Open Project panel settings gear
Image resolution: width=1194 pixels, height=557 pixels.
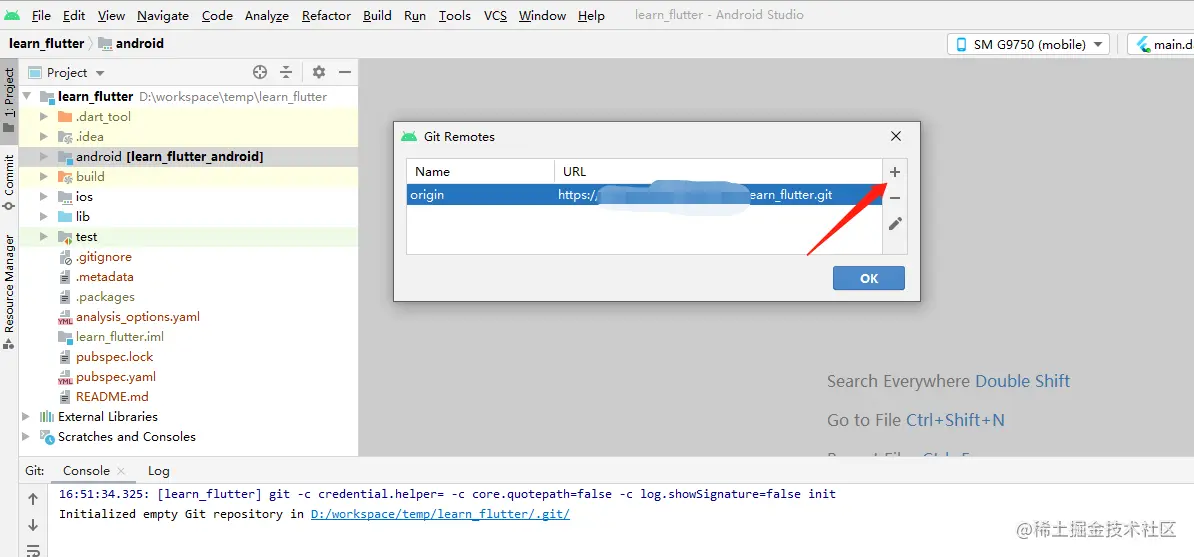319,72
